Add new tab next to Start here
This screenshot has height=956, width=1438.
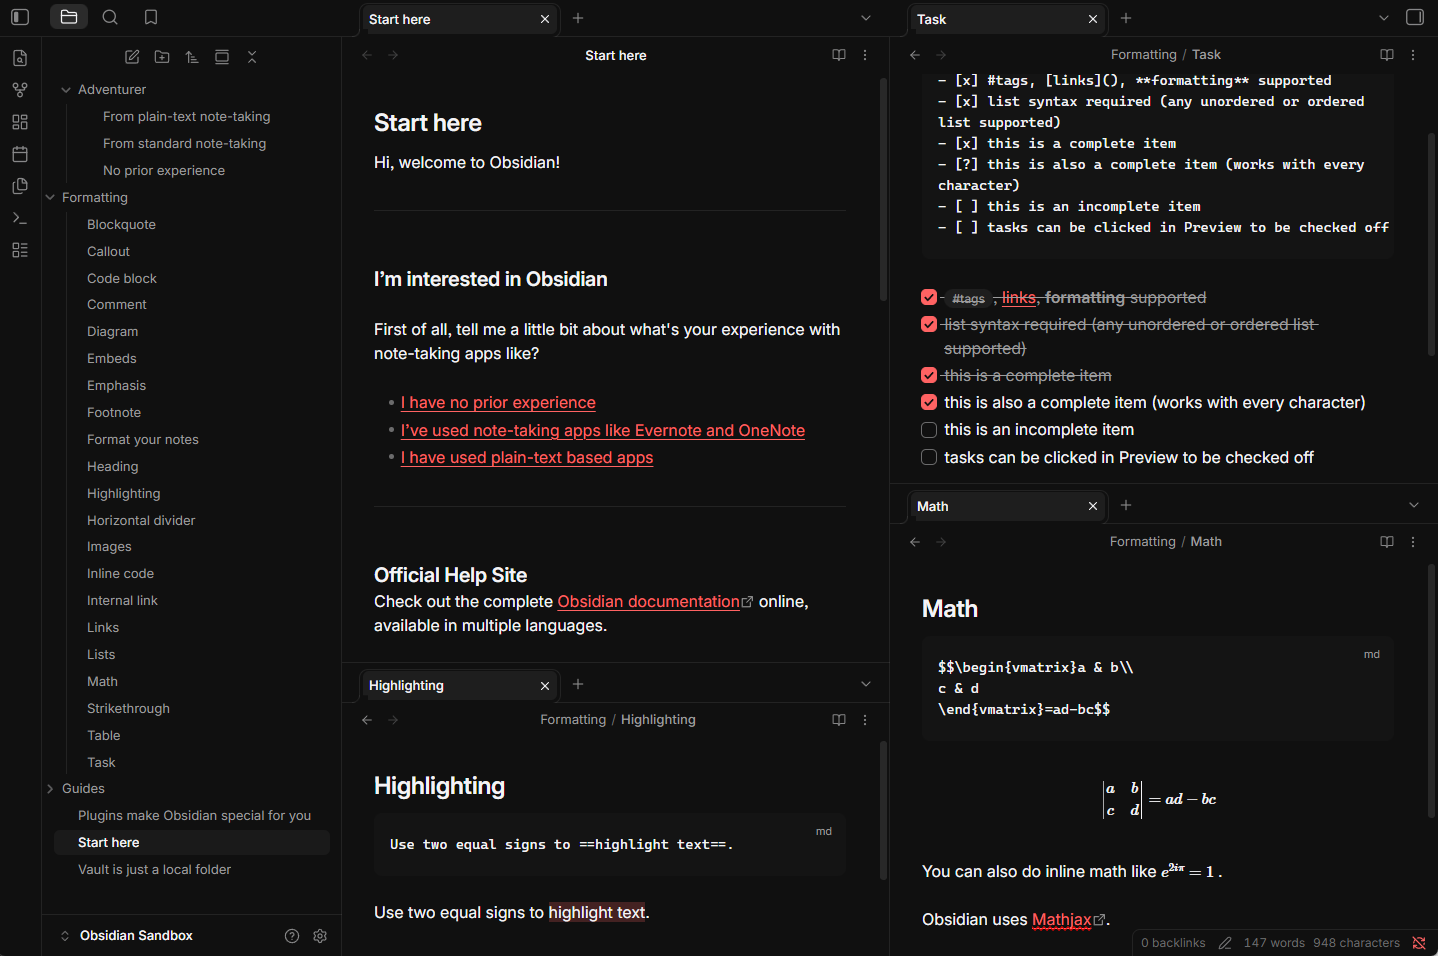[578, 18]
